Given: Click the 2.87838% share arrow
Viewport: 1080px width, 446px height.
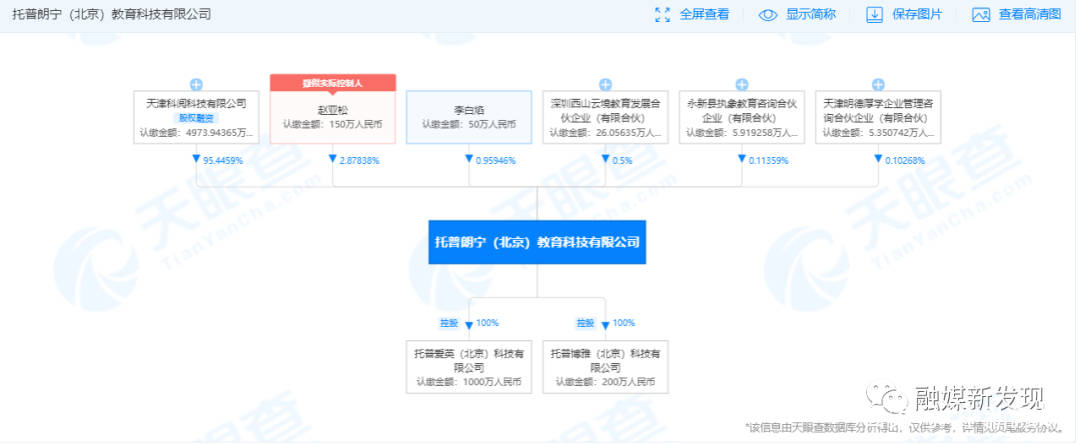Looking at the screenshot, I should (333, 159).
